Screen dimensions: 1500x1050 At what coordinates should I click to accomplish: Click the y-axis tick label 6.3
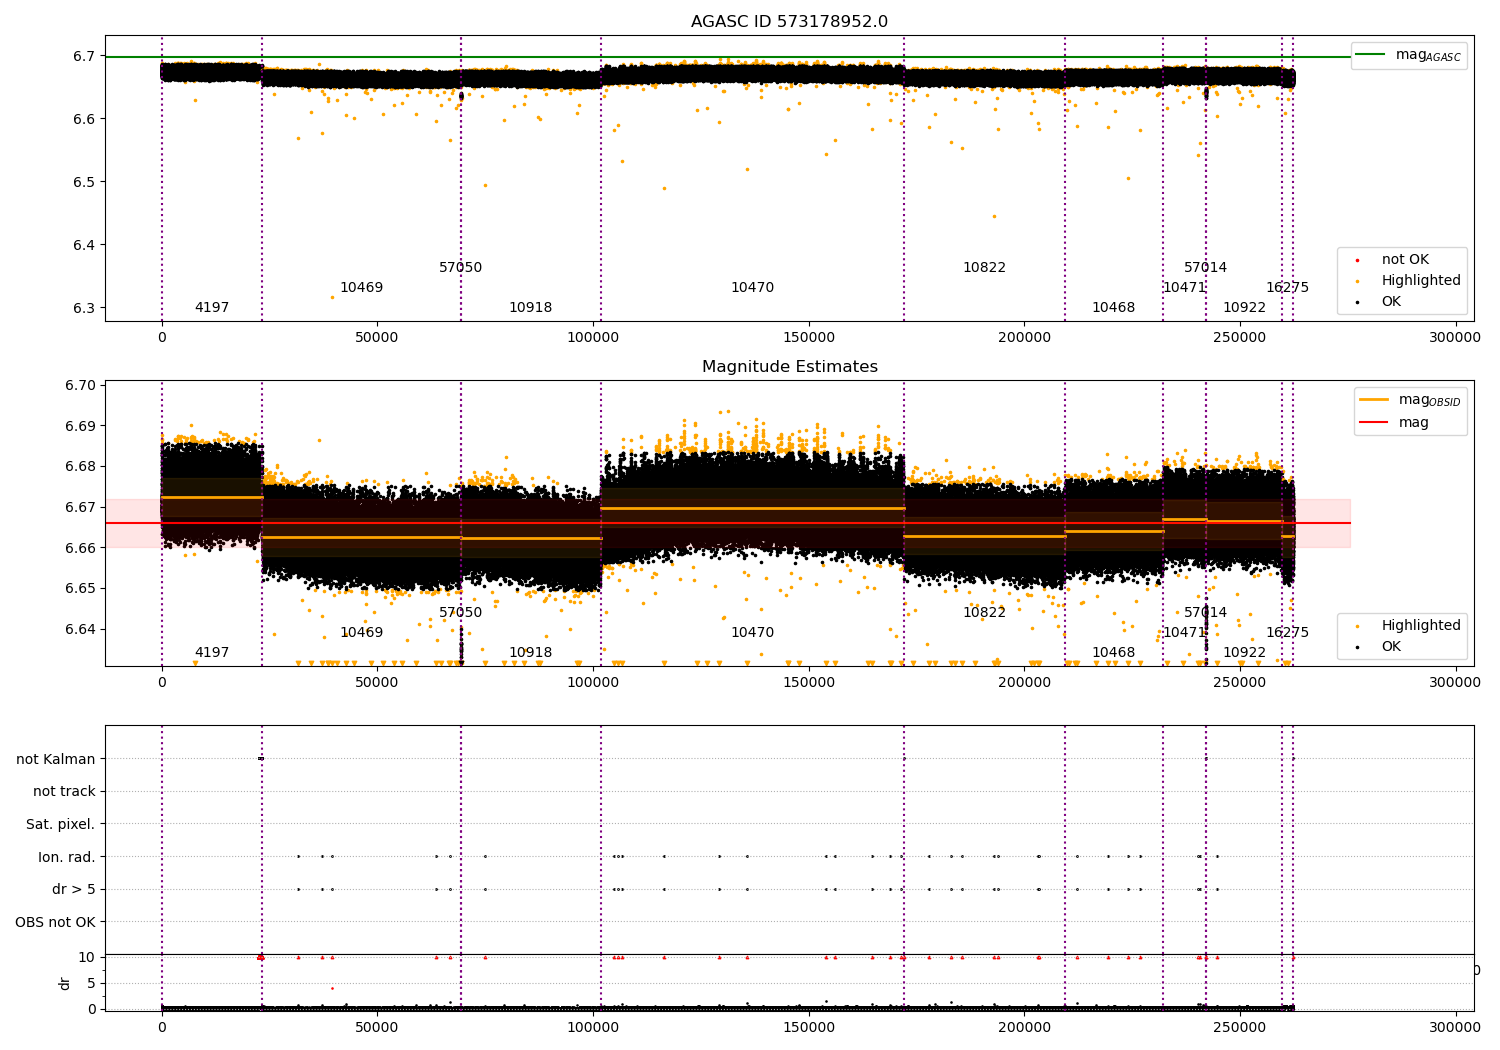[83, 308]
